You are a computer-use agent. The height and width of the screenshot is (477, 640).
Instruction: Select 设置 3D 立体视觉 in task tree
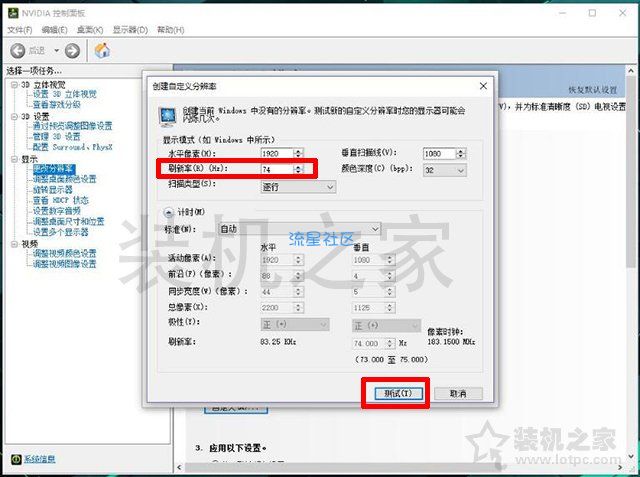coord(64,94)
